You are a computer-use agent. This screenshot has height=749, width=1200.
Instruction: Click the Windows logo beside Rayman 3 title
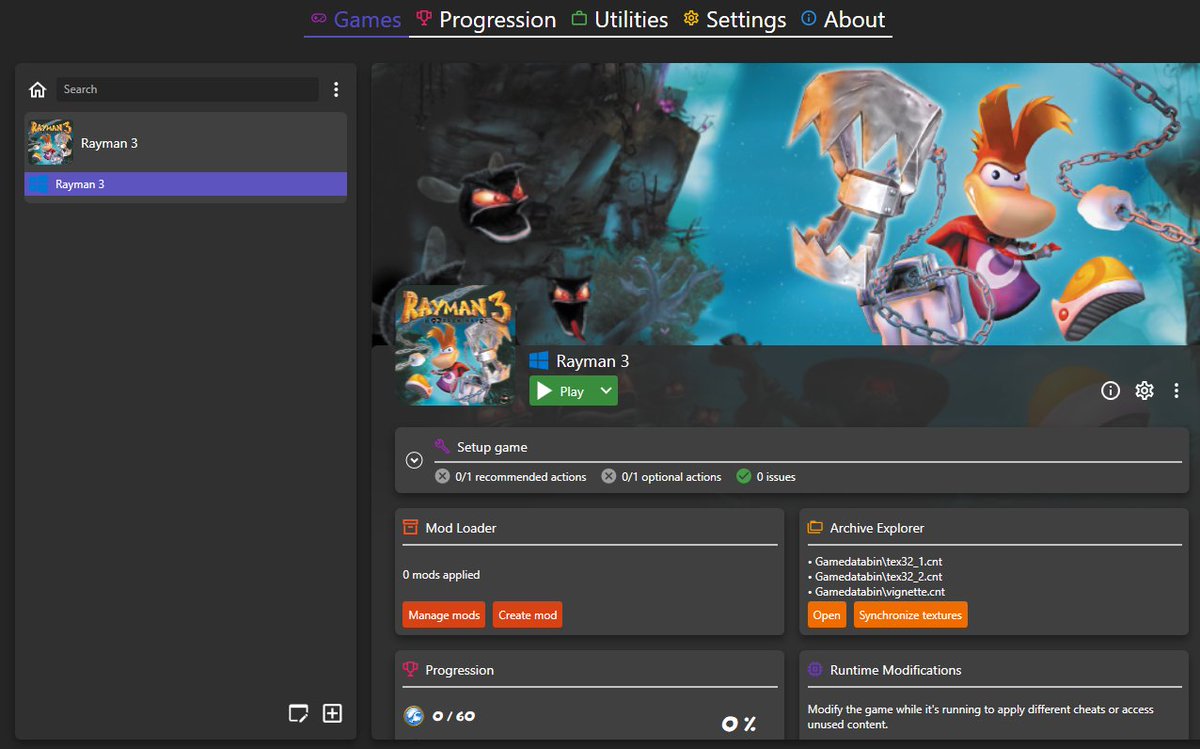tap(539, 361)
